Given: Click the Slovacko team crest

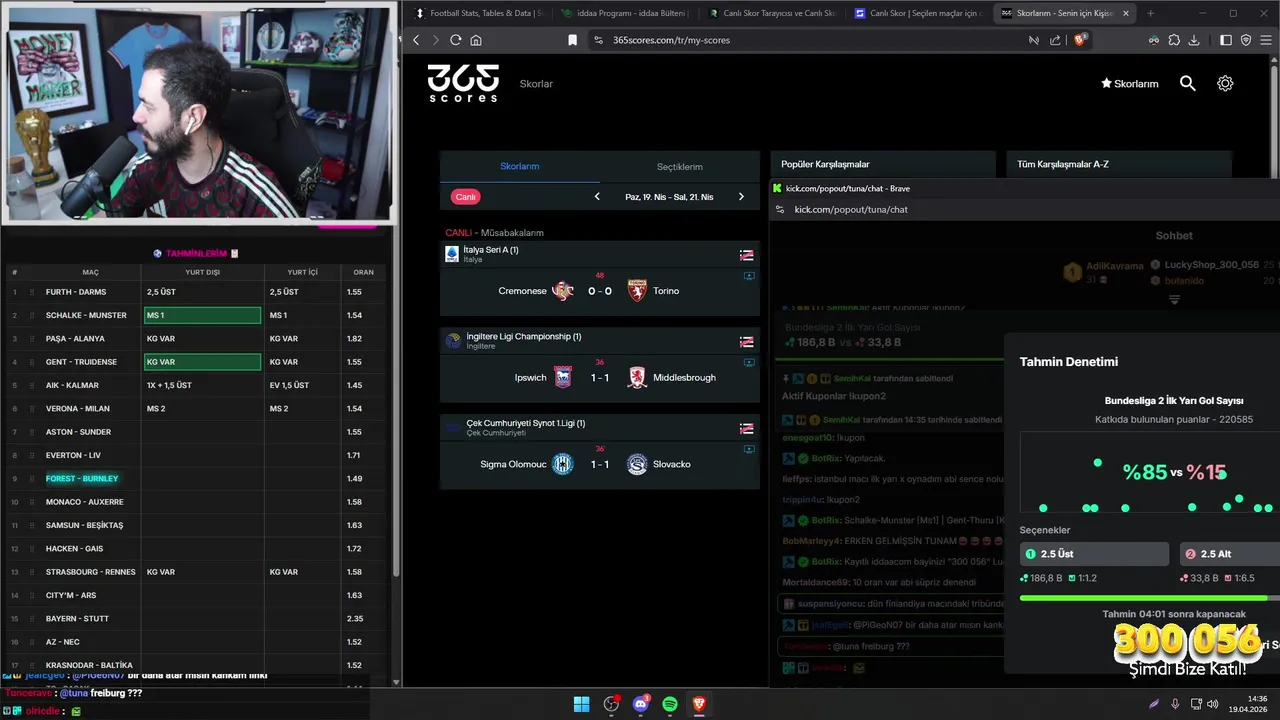Looking at the screenshot, I should click(x=637, y=464).
